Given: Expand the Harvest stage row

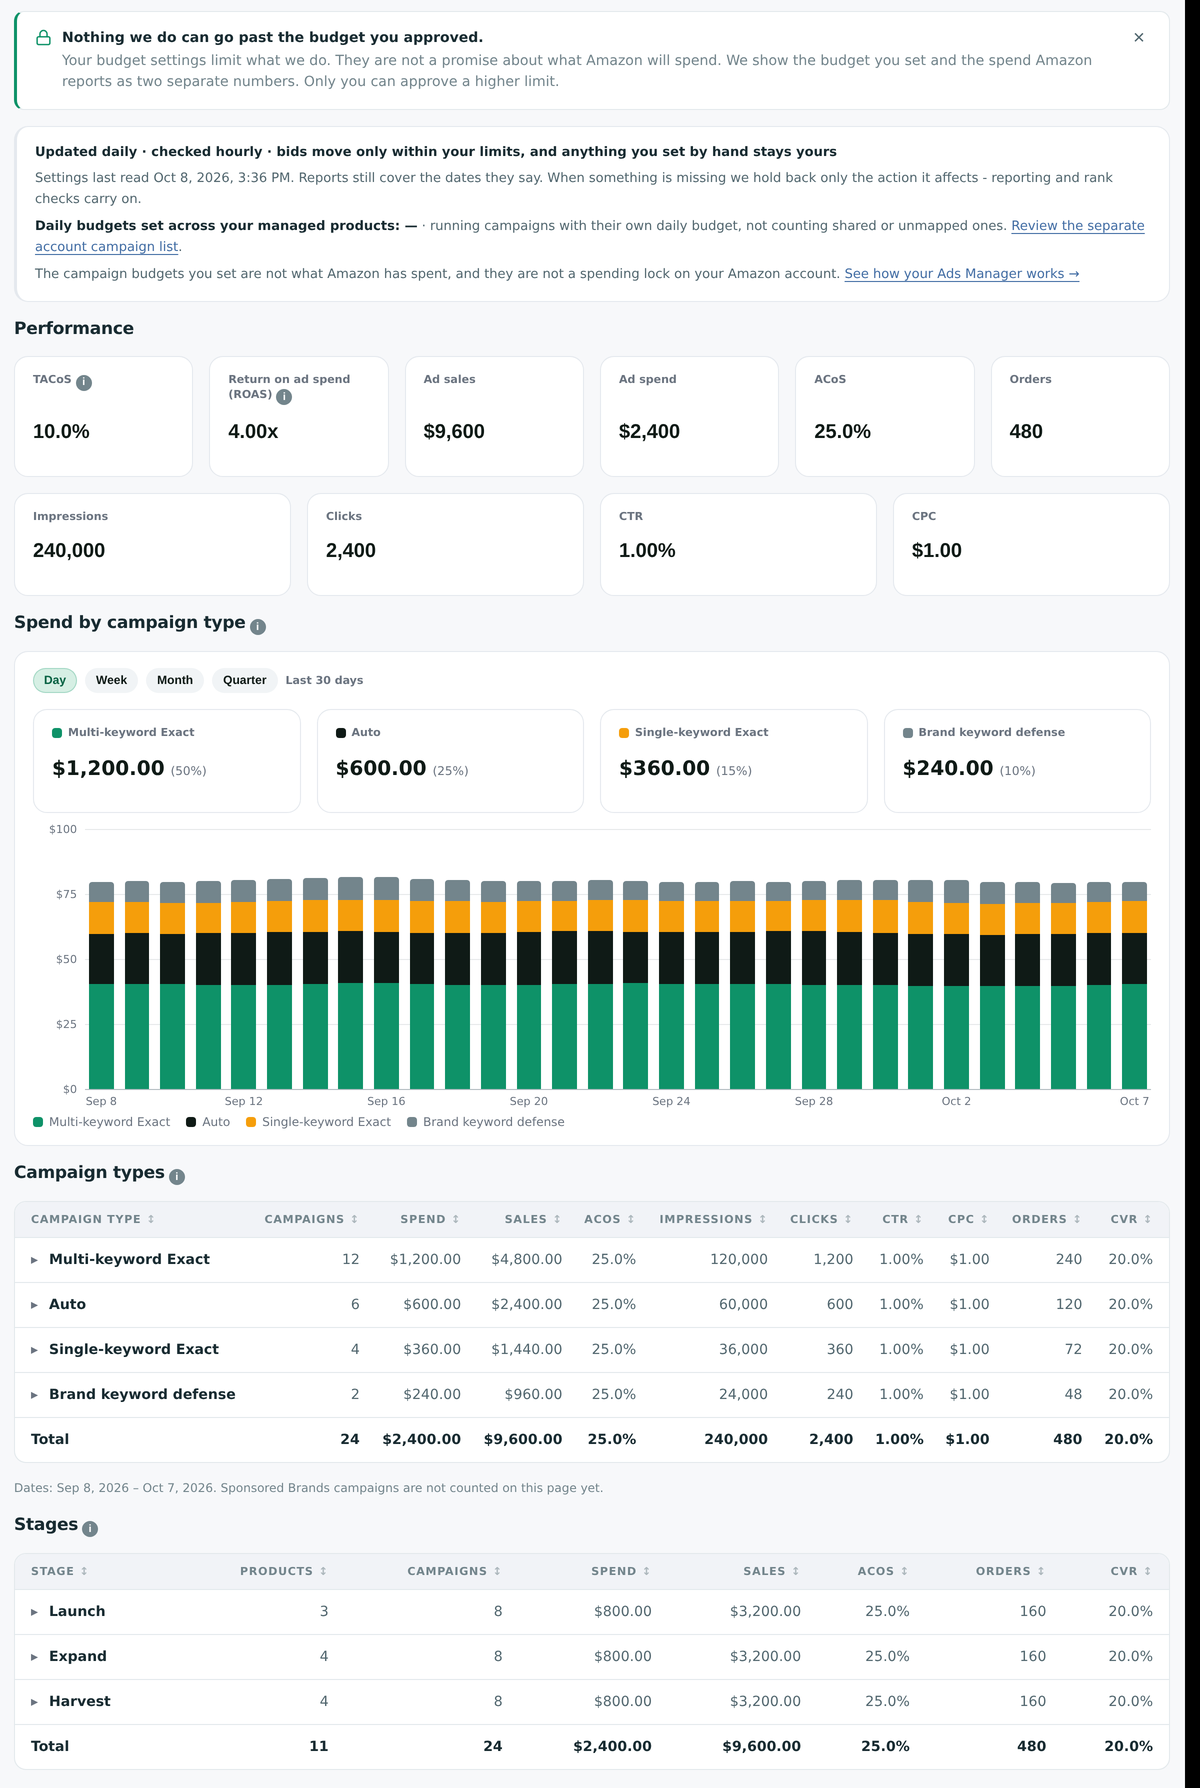Looking at the screenshot, I should tap(34, 1702).
